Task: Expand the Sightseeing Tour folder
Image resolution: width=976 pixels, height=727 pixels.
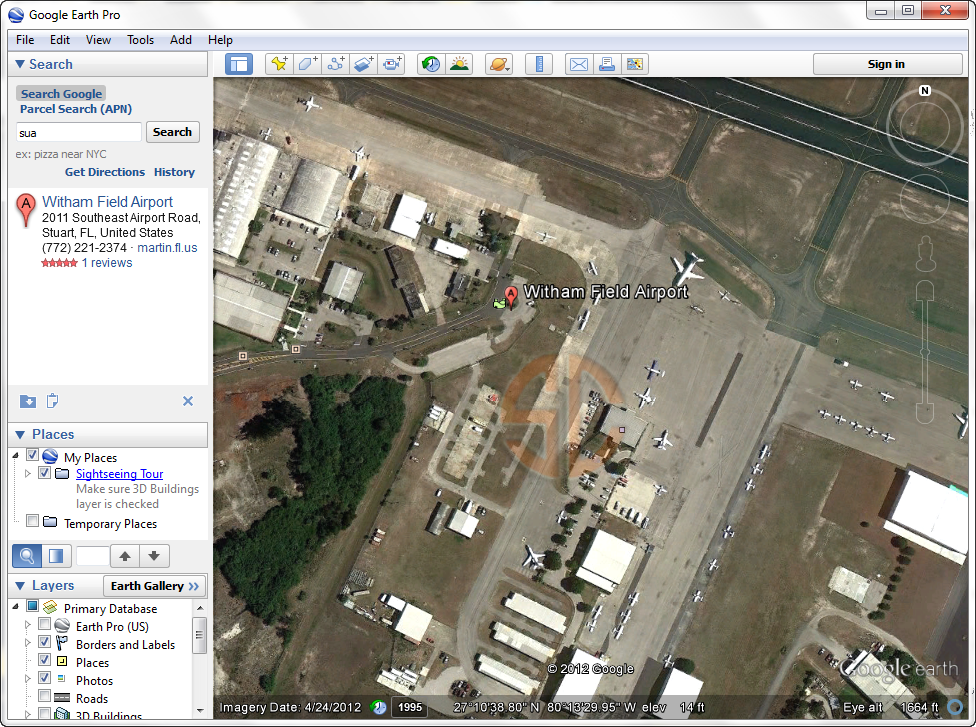Action: (27, 472)
